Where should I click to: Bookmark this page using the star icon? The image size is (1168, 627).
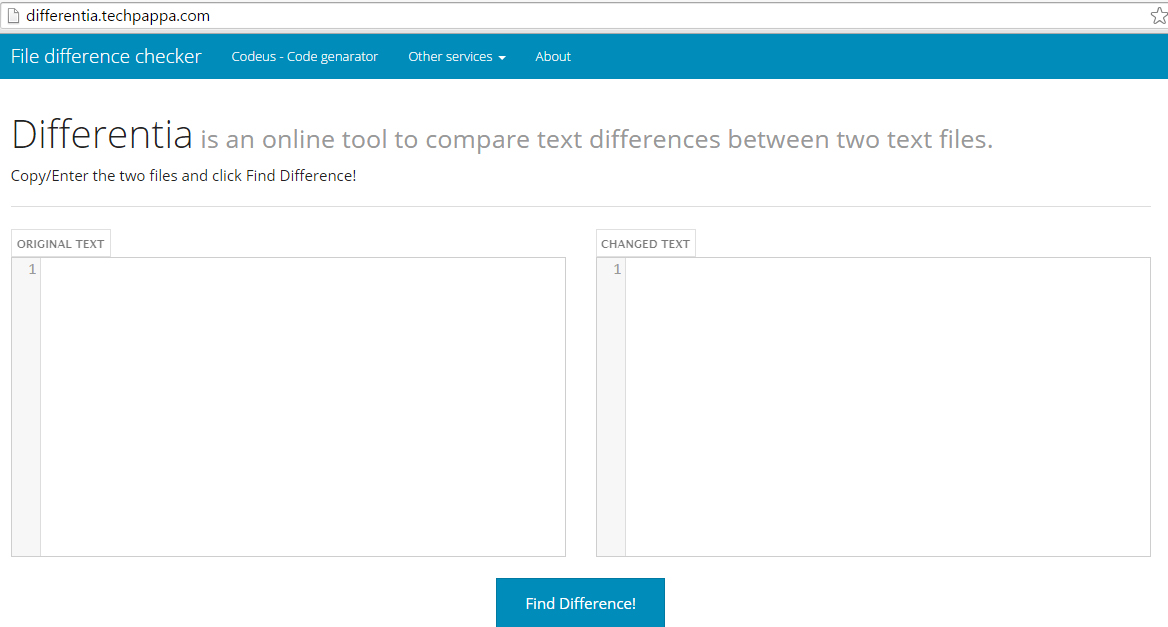click(x=1157, y=15)
